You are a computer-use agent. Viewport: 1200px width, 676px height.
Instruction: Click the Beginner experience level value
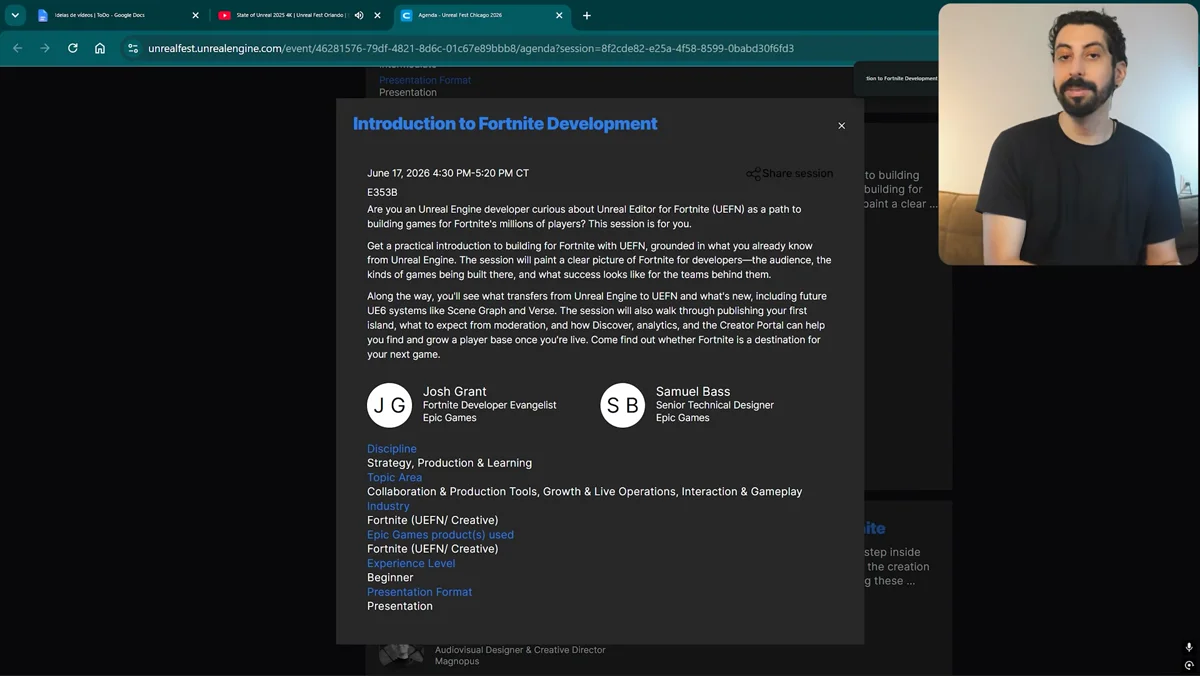click(390, 578)
